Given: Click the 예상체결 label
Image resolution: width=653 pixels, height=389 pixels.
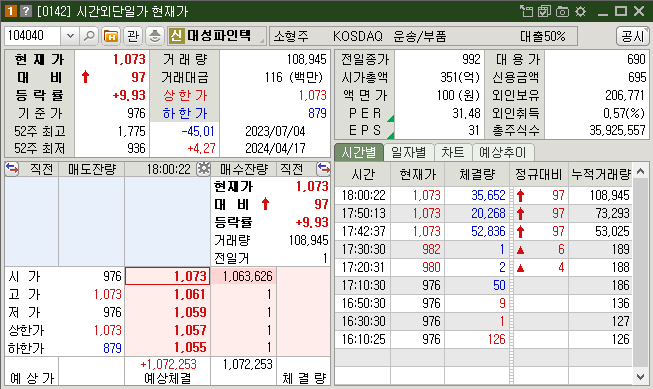Looking at the screenshot, I should [167, 378].
